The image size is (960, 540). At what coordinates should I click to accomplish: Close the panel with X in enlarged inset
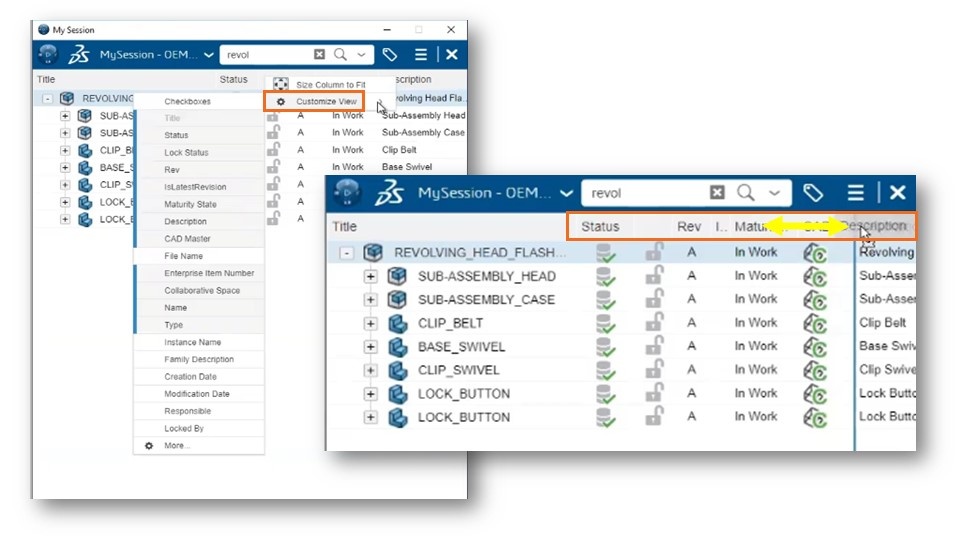(x=898, y=193)
